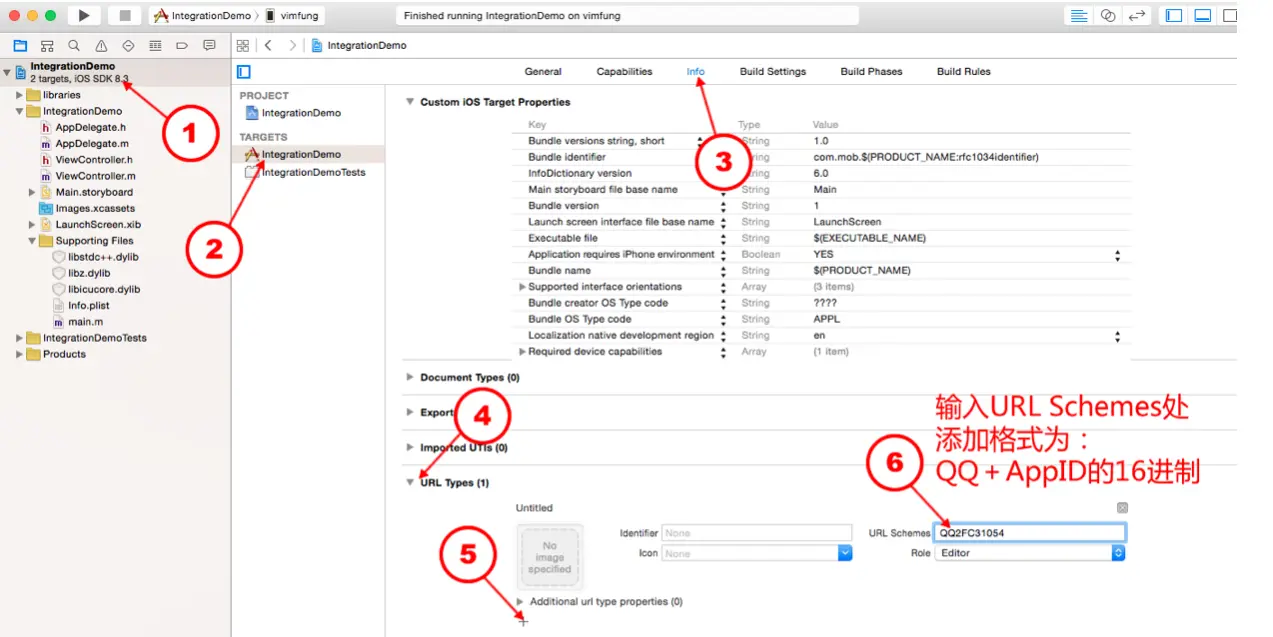Screen dimensions: 1273x637
Task: Collapse the URL Types (1) section
Action: click(409, 482)
